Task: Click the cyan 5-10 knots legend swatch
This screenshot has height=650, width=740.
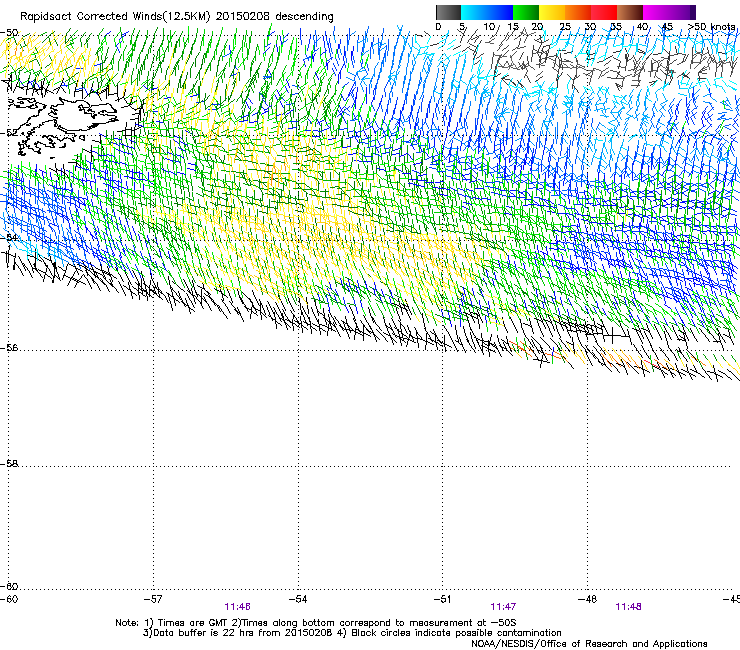Action: click(474, 12)
